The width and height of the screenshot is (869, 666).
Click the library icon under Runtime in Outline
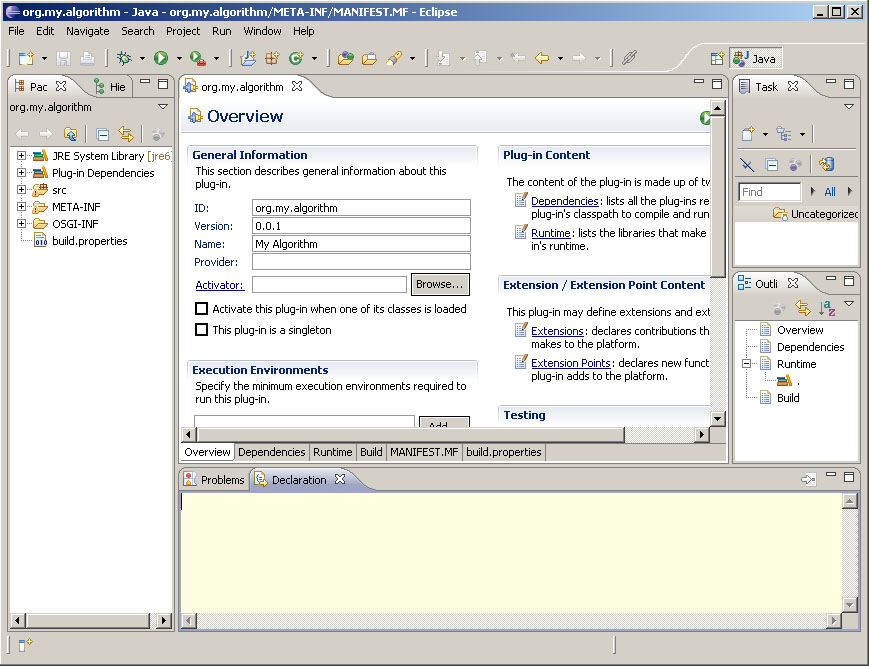(x=784, y=381)
